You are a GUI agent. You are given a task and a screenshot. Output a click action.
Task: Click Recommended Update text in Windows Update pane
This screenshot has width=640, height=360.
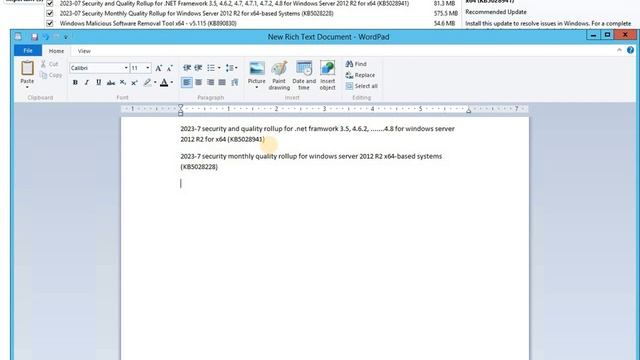496,12
